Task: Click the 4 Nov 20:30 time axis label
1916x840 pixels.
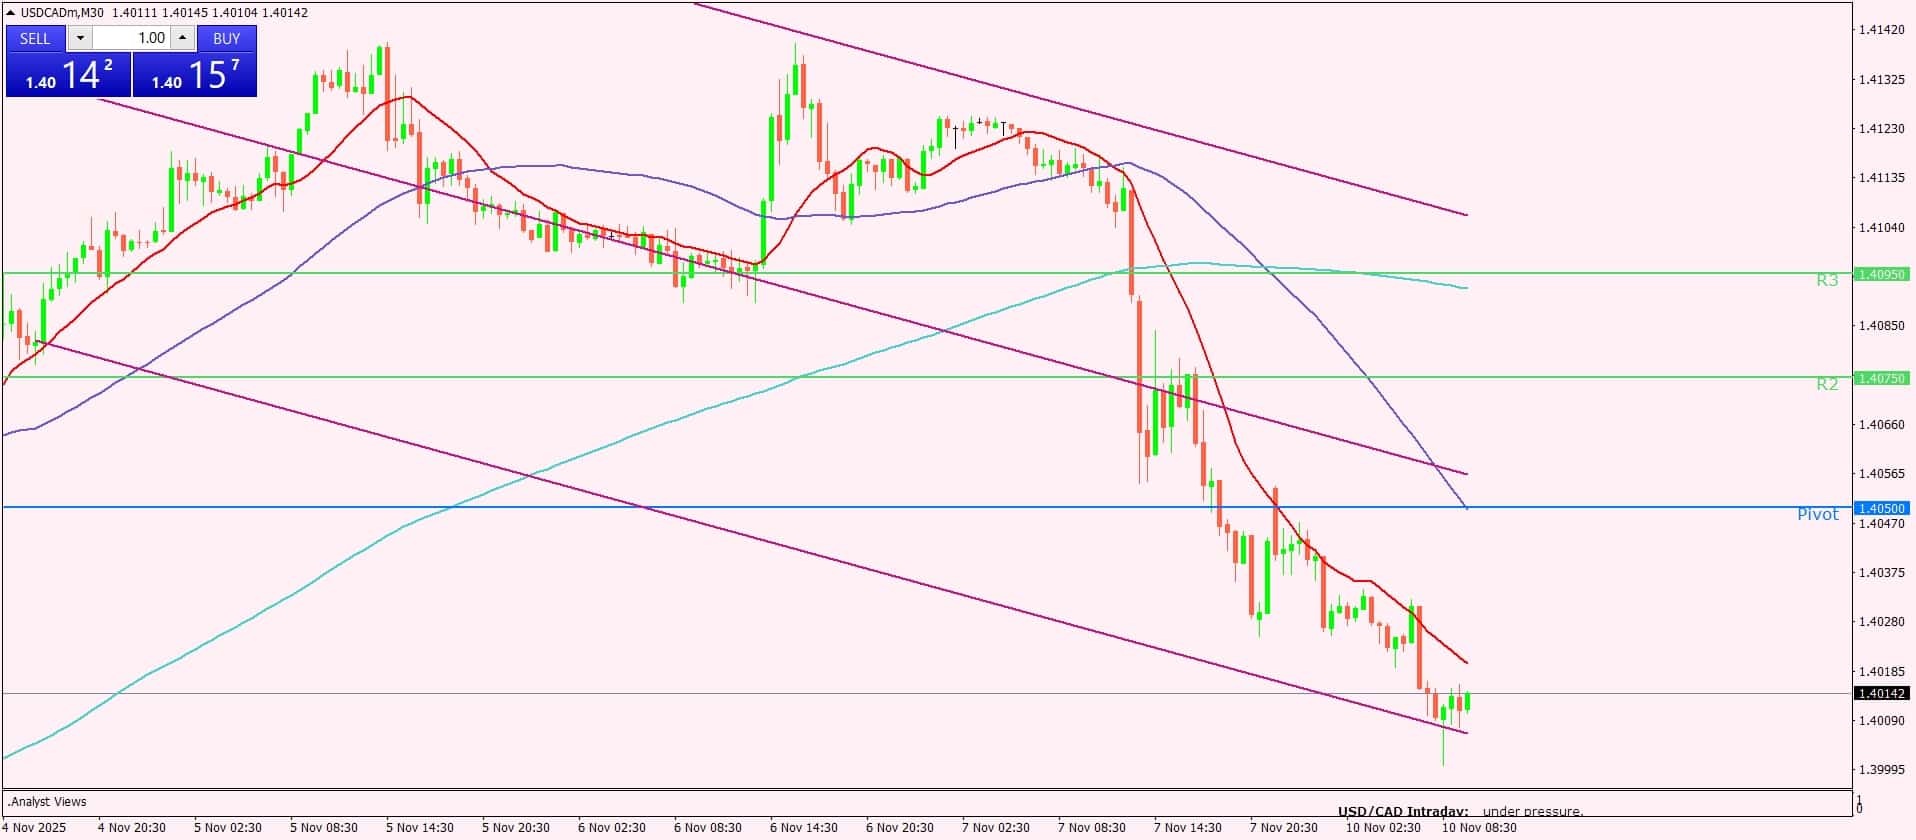Action: click(132, 828)
